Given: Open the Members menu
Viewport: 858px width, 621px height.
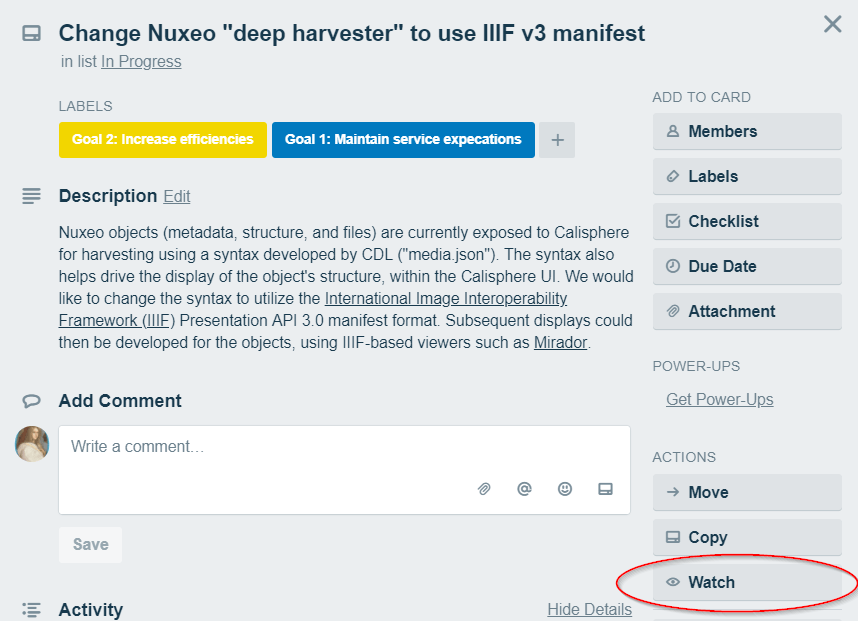Looking at the screenshot, I should tap(747, 131).
